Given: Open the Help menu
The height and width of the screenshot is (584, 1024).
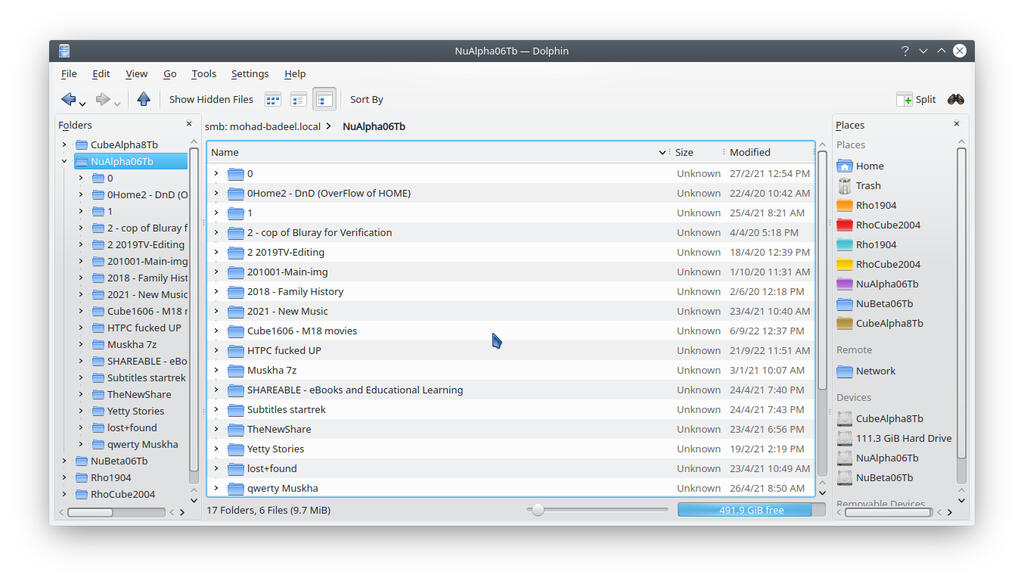Looking at the screenshot, I should (295, 74).
